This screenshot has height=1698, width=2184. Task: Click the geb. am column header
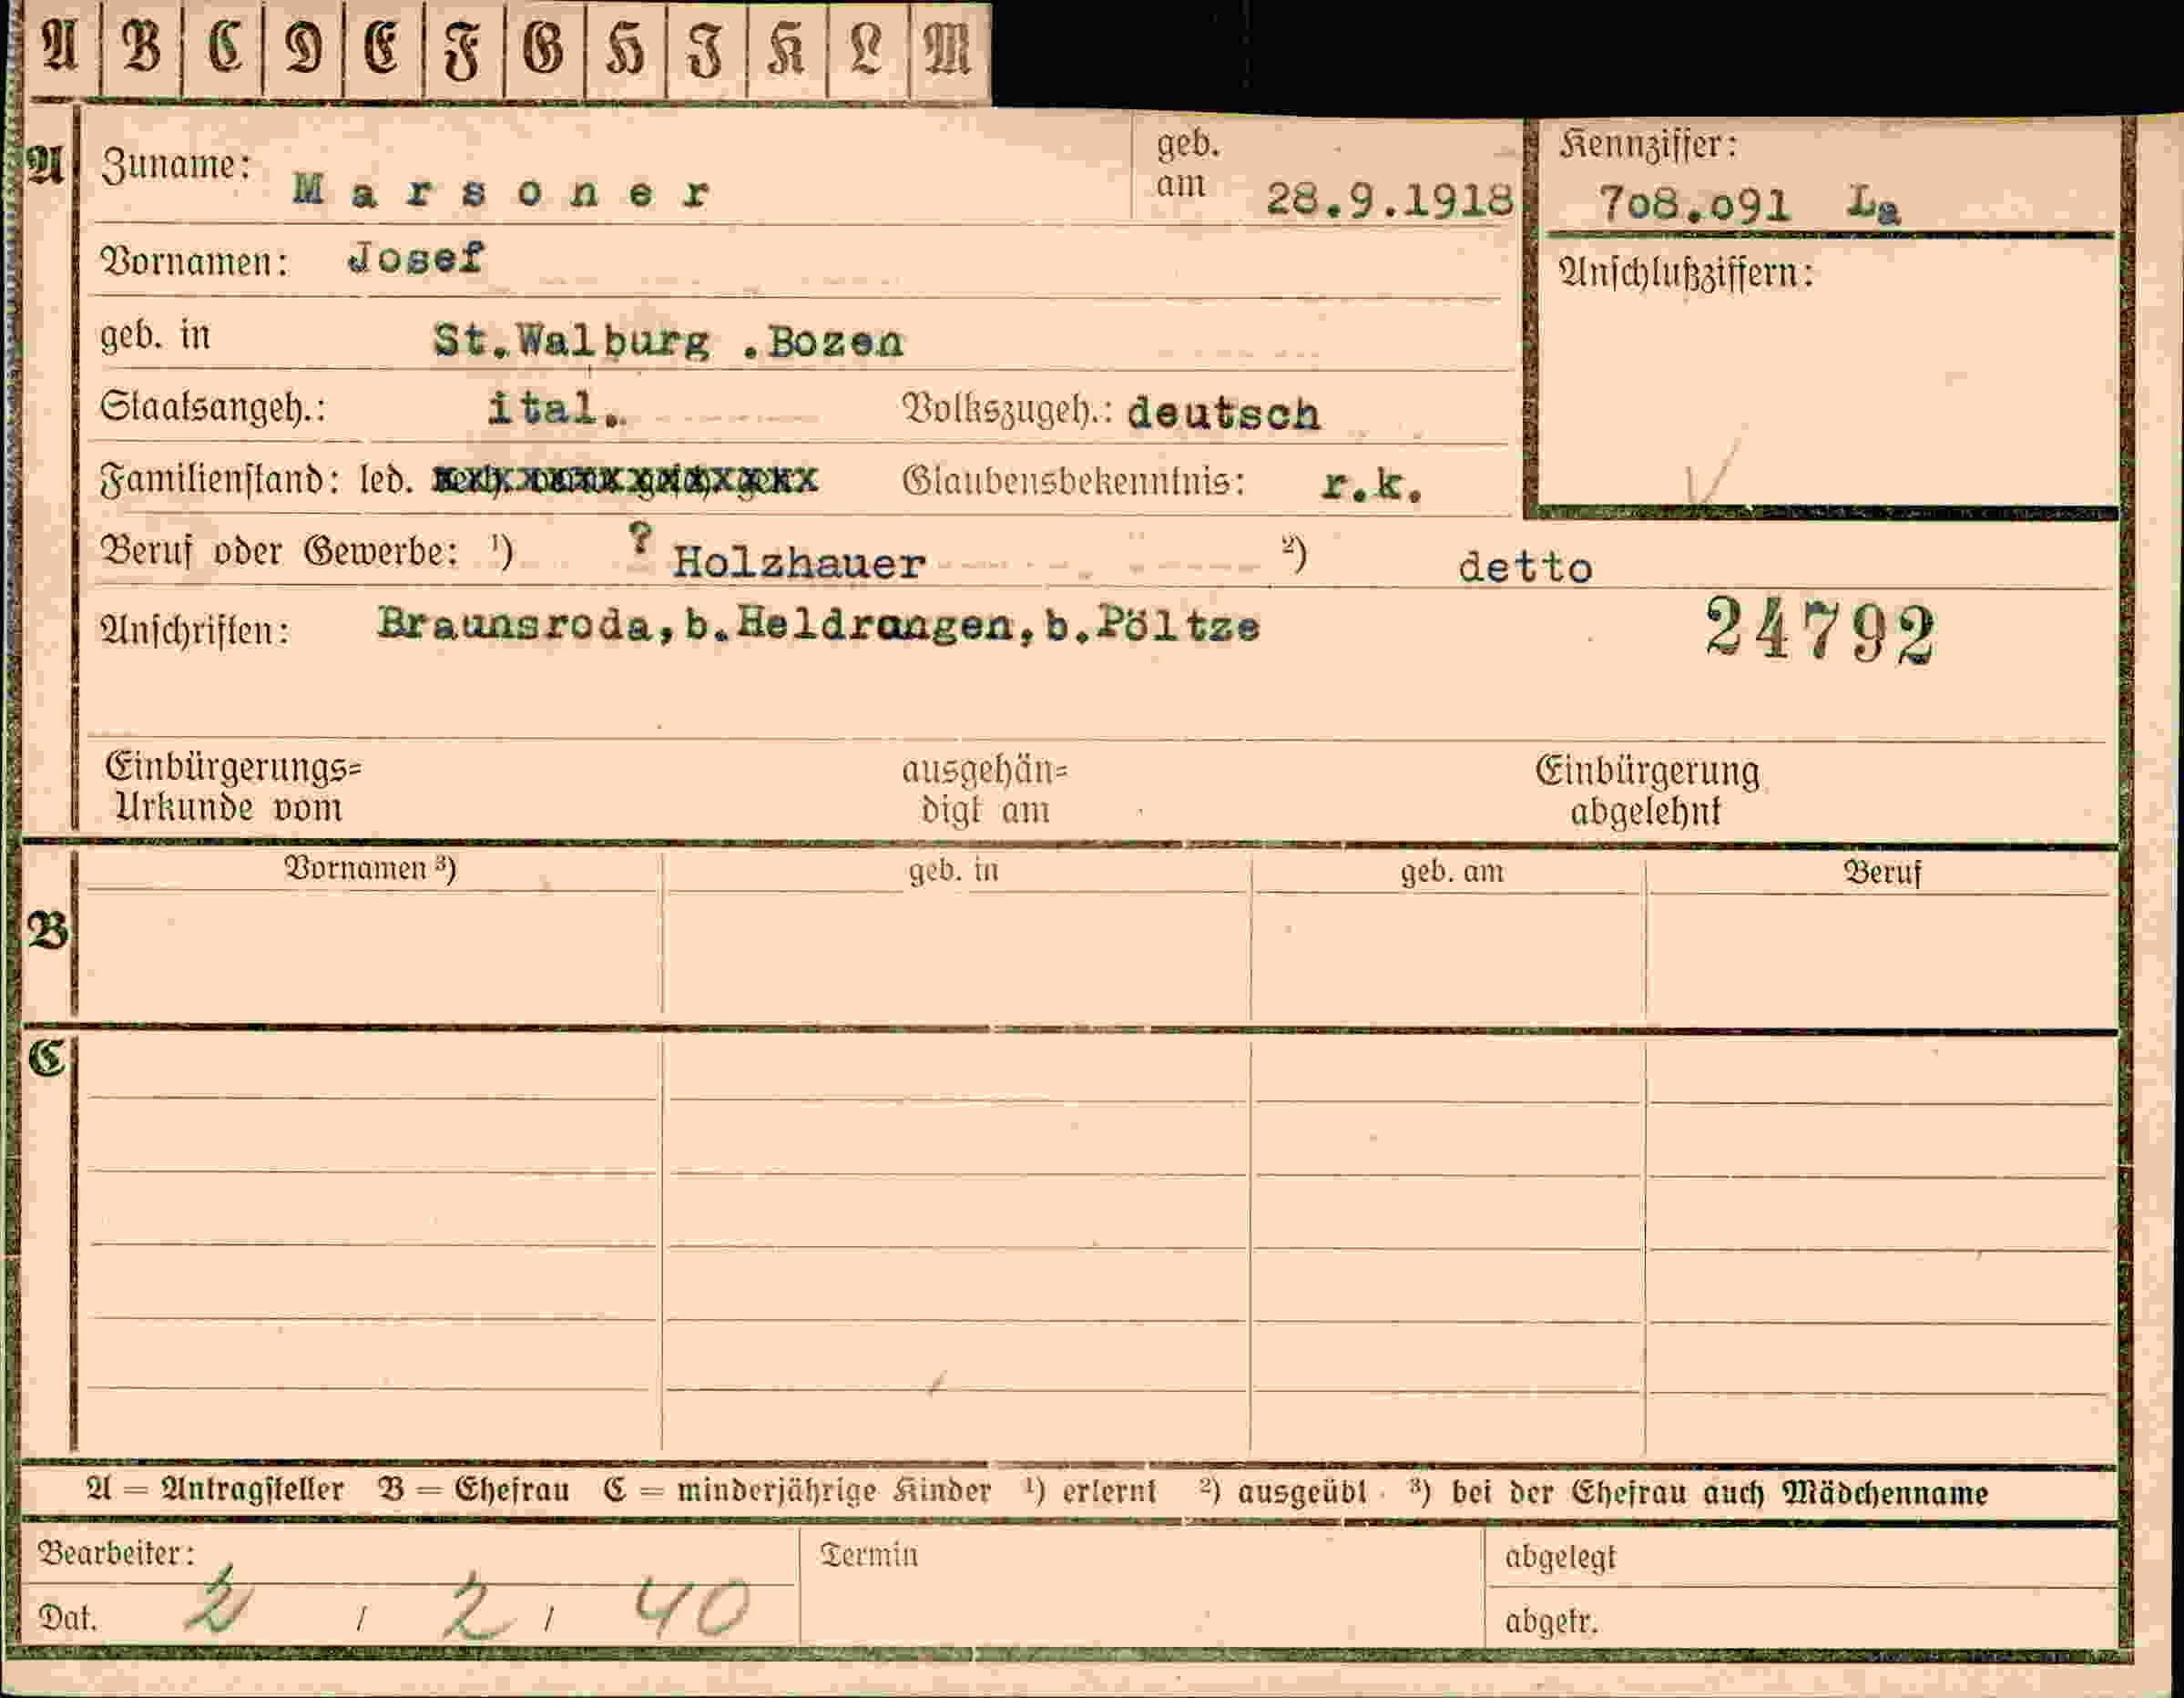pyautogui.click(x=1452, y=872)
